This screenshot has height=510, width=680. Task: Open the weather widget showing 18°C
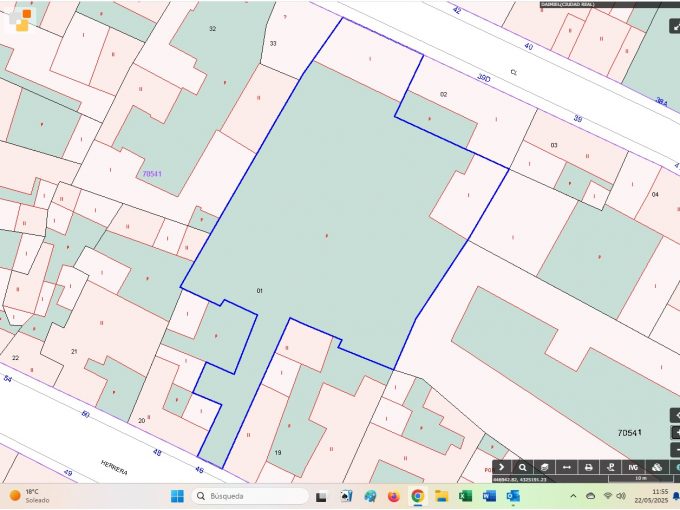[30, 496]
